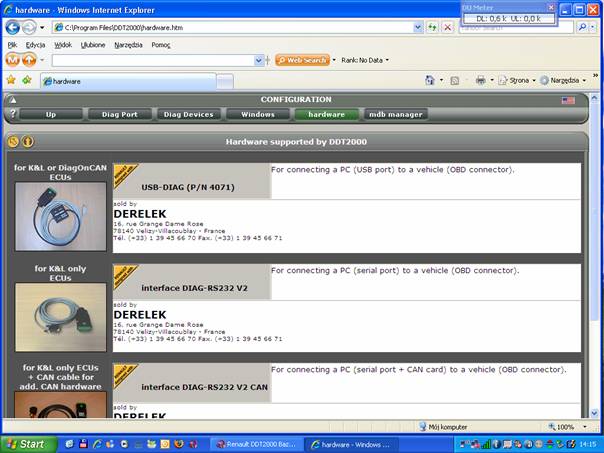Click the system tray clock 14:15

click(587, 444)
